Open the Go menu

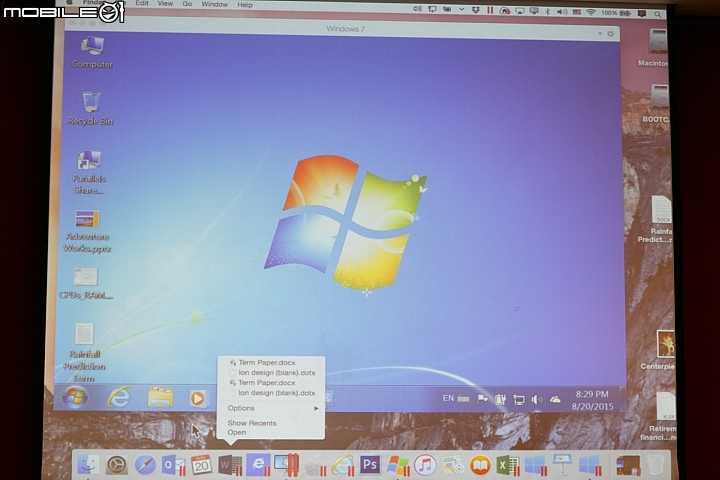[x=187, y=4]
